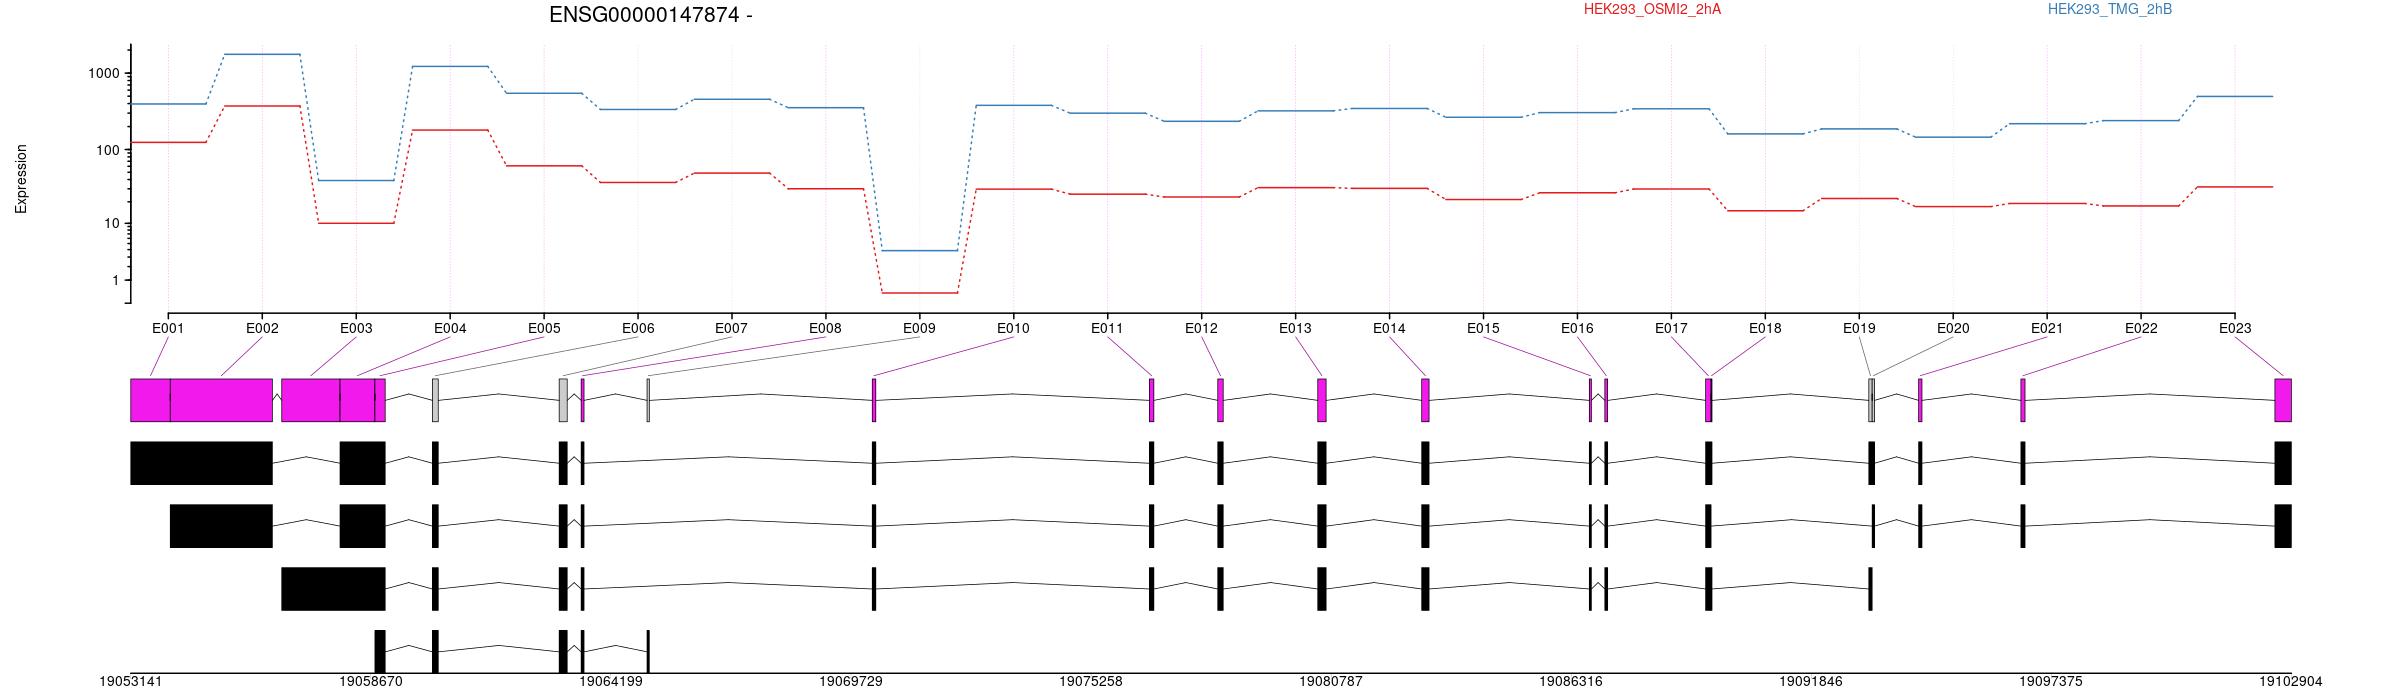This screenshot has height=700, width=2400.
Task: Click exon label E007
Action: tap(731, 328)
